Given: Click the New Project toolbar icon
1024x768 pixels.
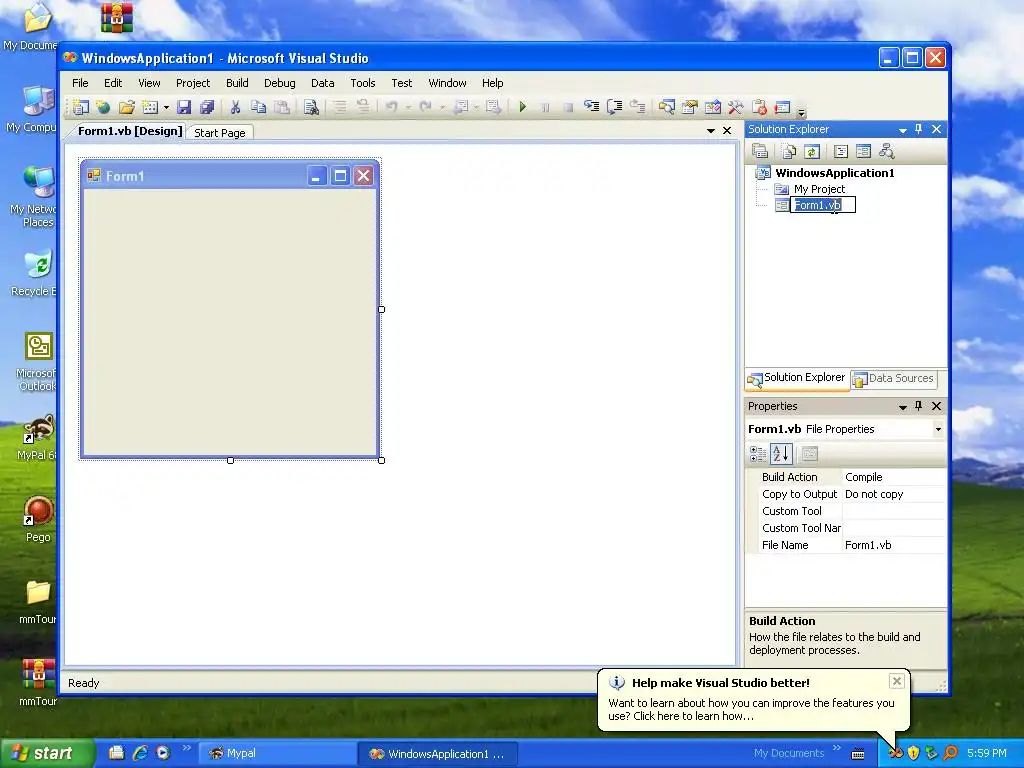Looking at the screenshot, I should pyautogui.click(x=80, y=107).
